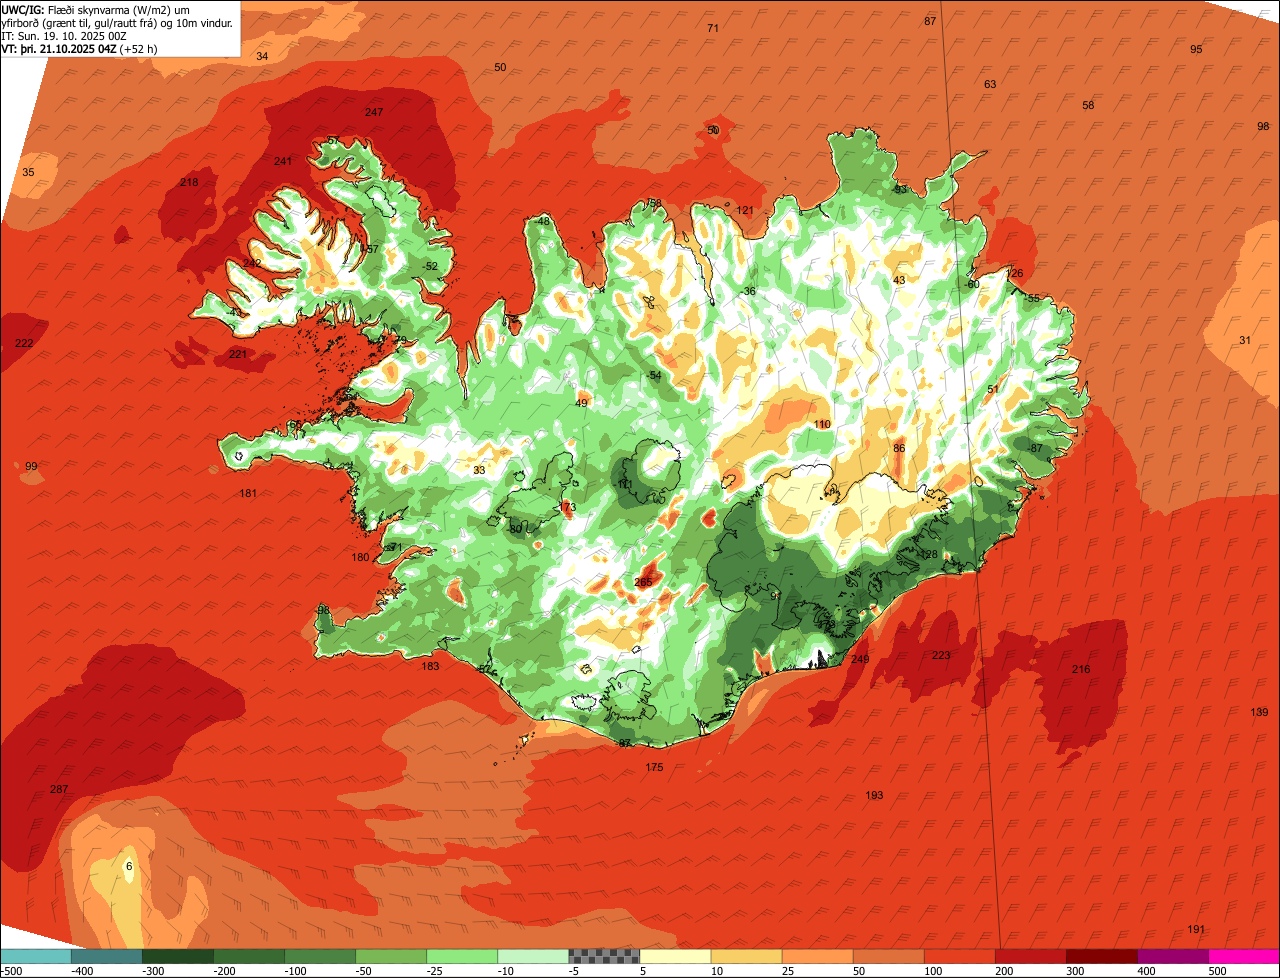
Task: Click the title line 'UWC/IG: Flæði skynvarma (W/m2) um'
Action: coord(95,9)
